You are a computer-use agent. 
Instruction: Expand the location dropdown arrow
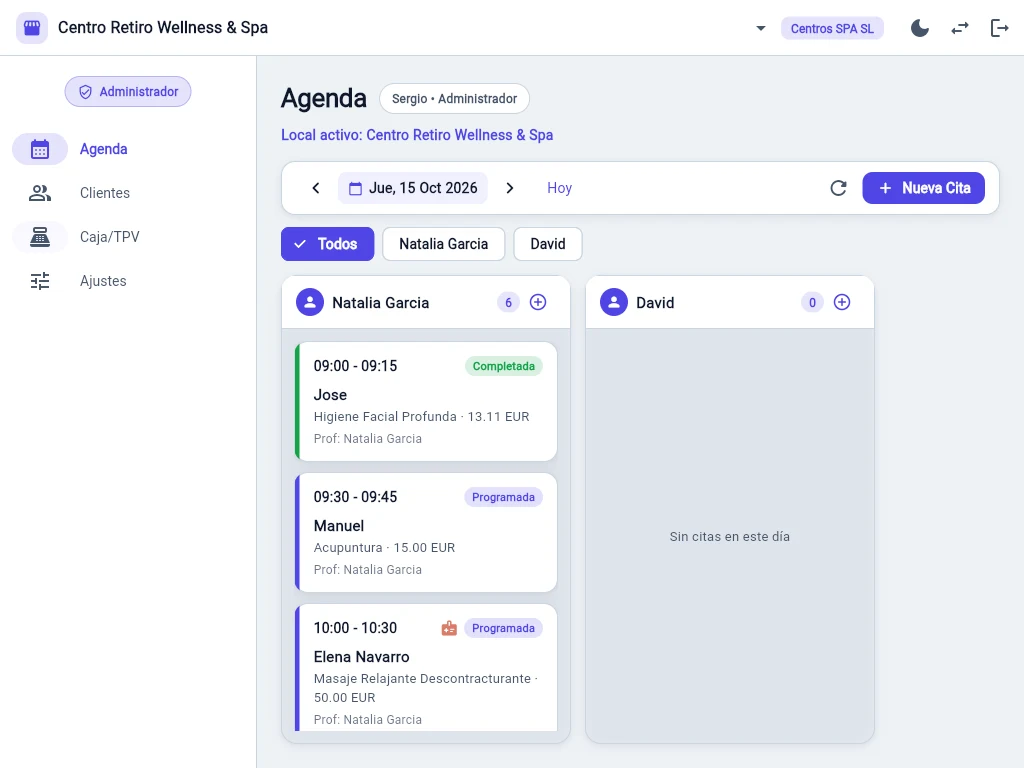coord(761,28)
